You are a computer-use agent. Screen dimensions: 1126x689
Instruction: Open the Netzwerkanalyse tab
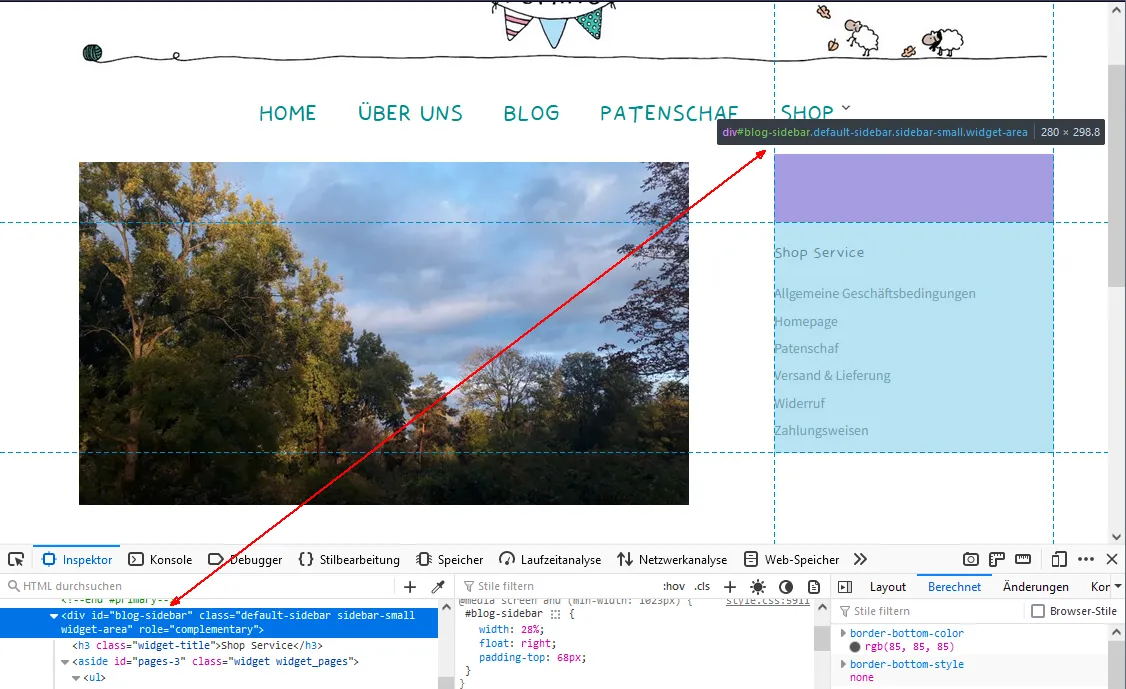[x=672, y=559]
